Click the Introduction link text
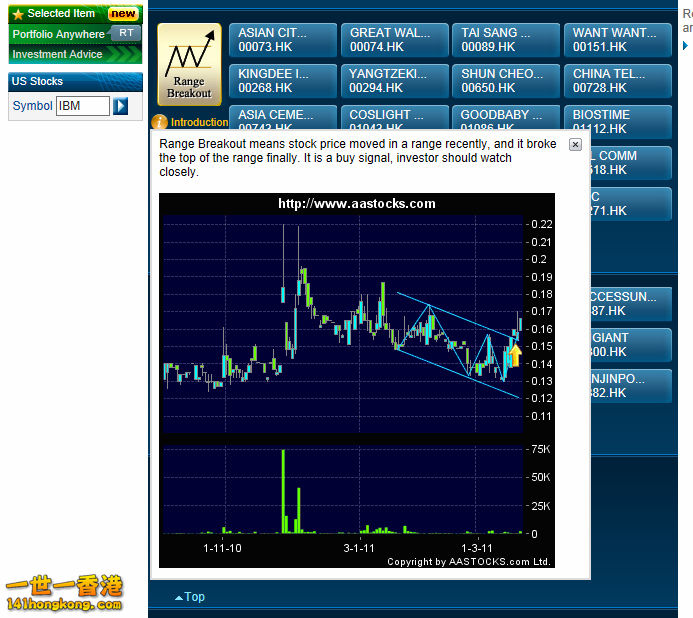693x618 pixels. click(x=199, y=122)
